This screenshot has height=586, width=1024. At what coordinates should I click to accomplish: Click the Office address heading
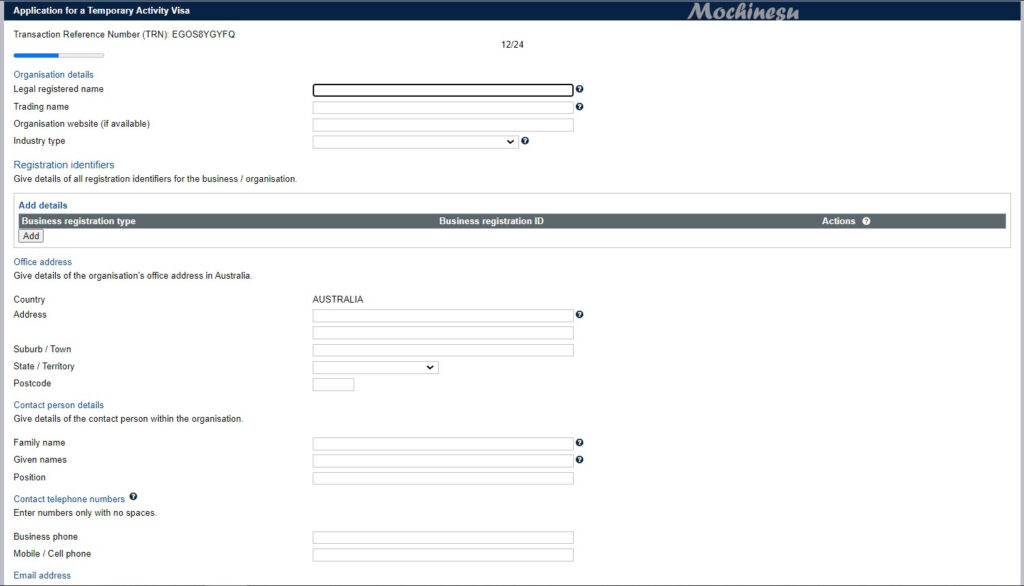(42, 262)
